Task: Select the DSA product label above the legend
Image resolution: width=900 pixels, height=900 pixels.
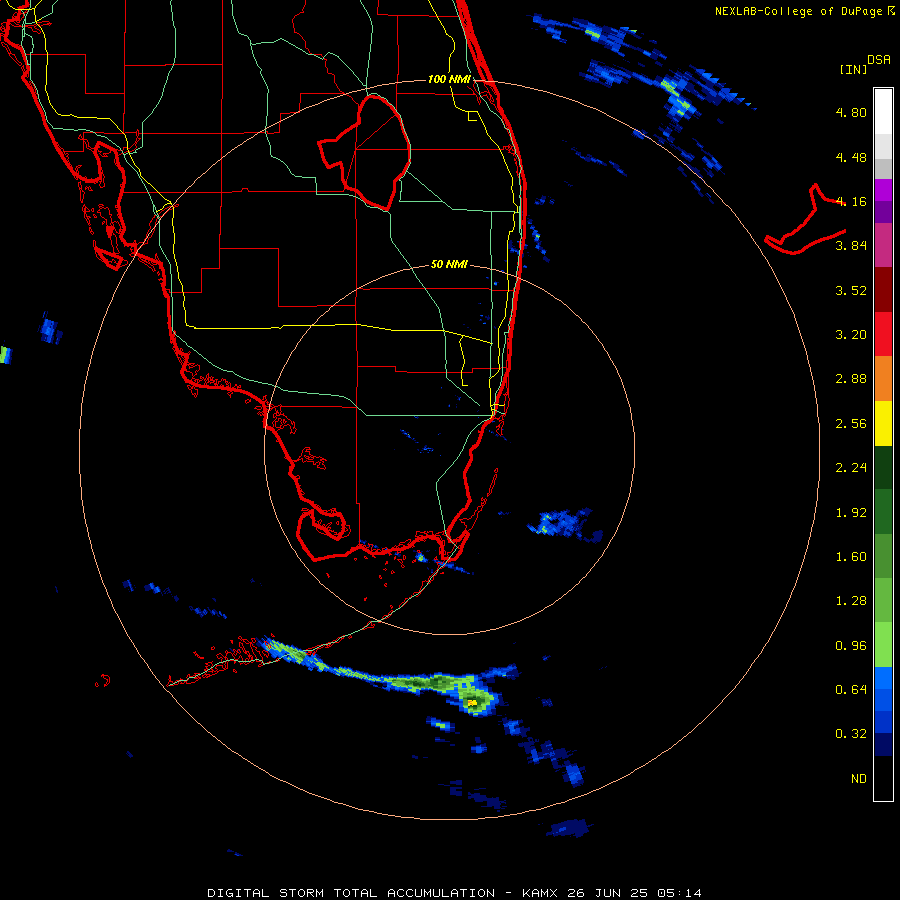Action: [x=879, y=60]
